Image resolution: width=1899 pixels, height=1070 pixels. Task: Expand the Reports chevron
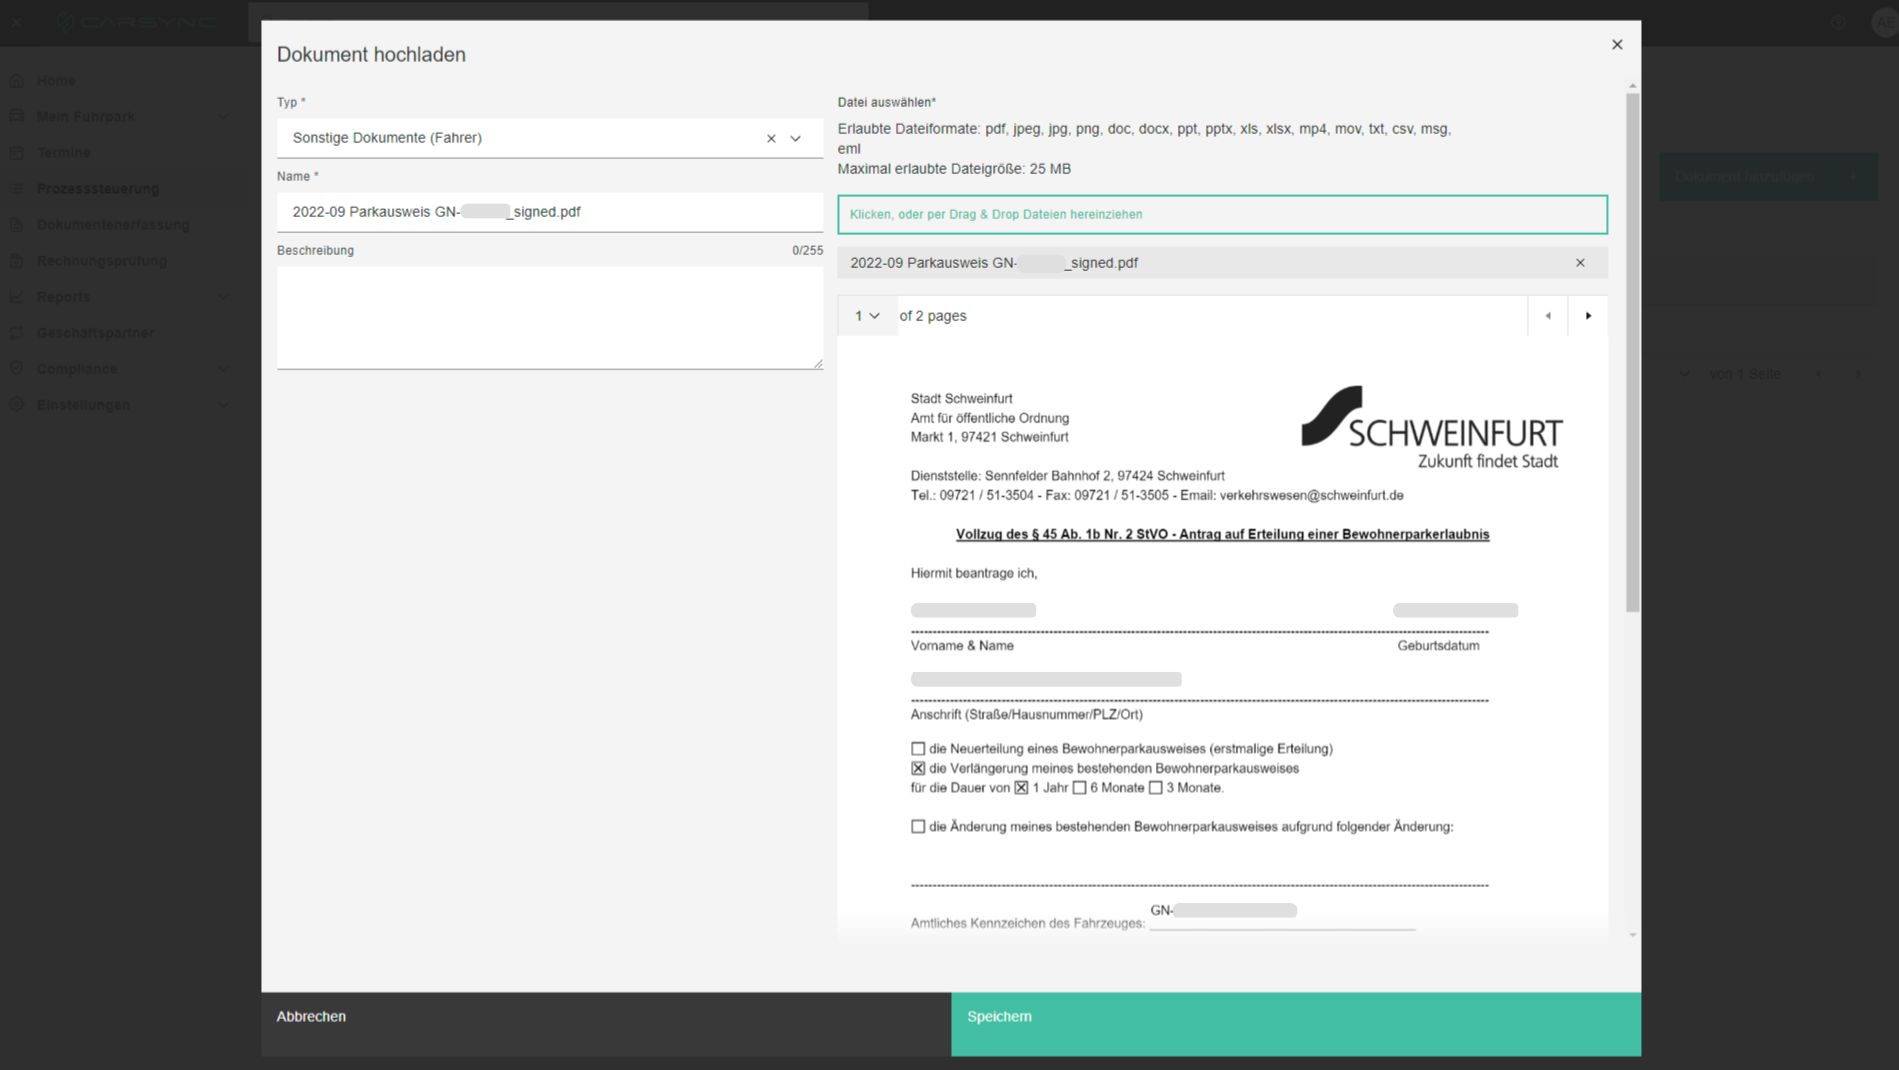point(223,296)
